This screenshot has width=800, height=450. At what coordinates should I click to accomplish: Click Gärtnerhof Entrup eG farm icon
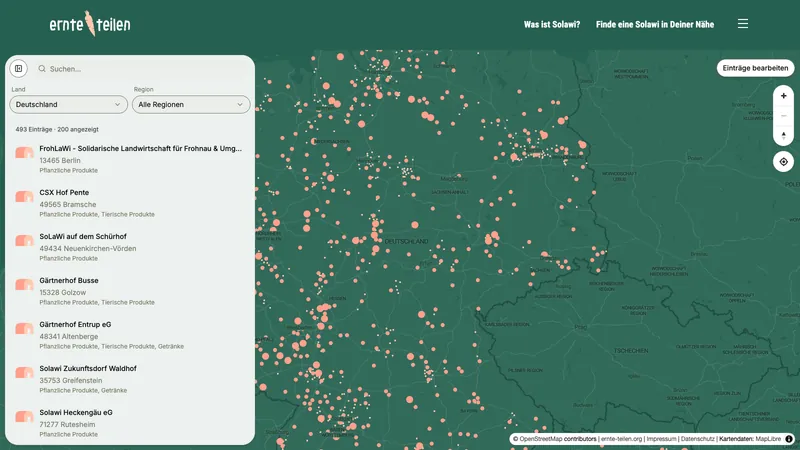[24, 328]
